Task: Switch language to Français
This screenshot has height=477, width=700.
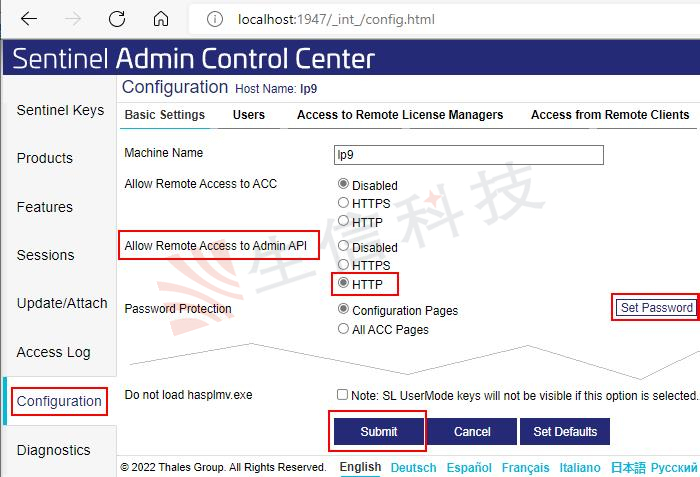Action: tap(525, 468)
